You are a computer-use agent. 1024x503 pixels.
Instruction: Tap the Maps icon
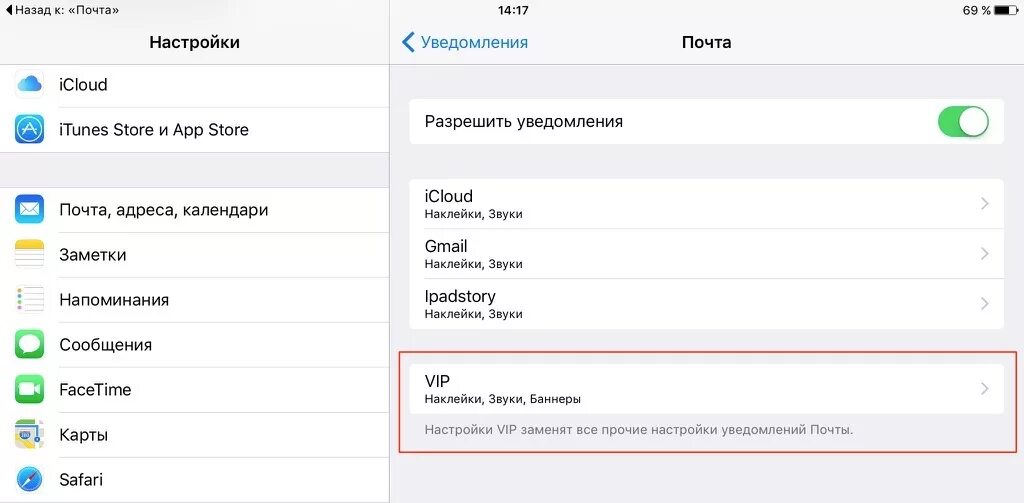point(29,434)
